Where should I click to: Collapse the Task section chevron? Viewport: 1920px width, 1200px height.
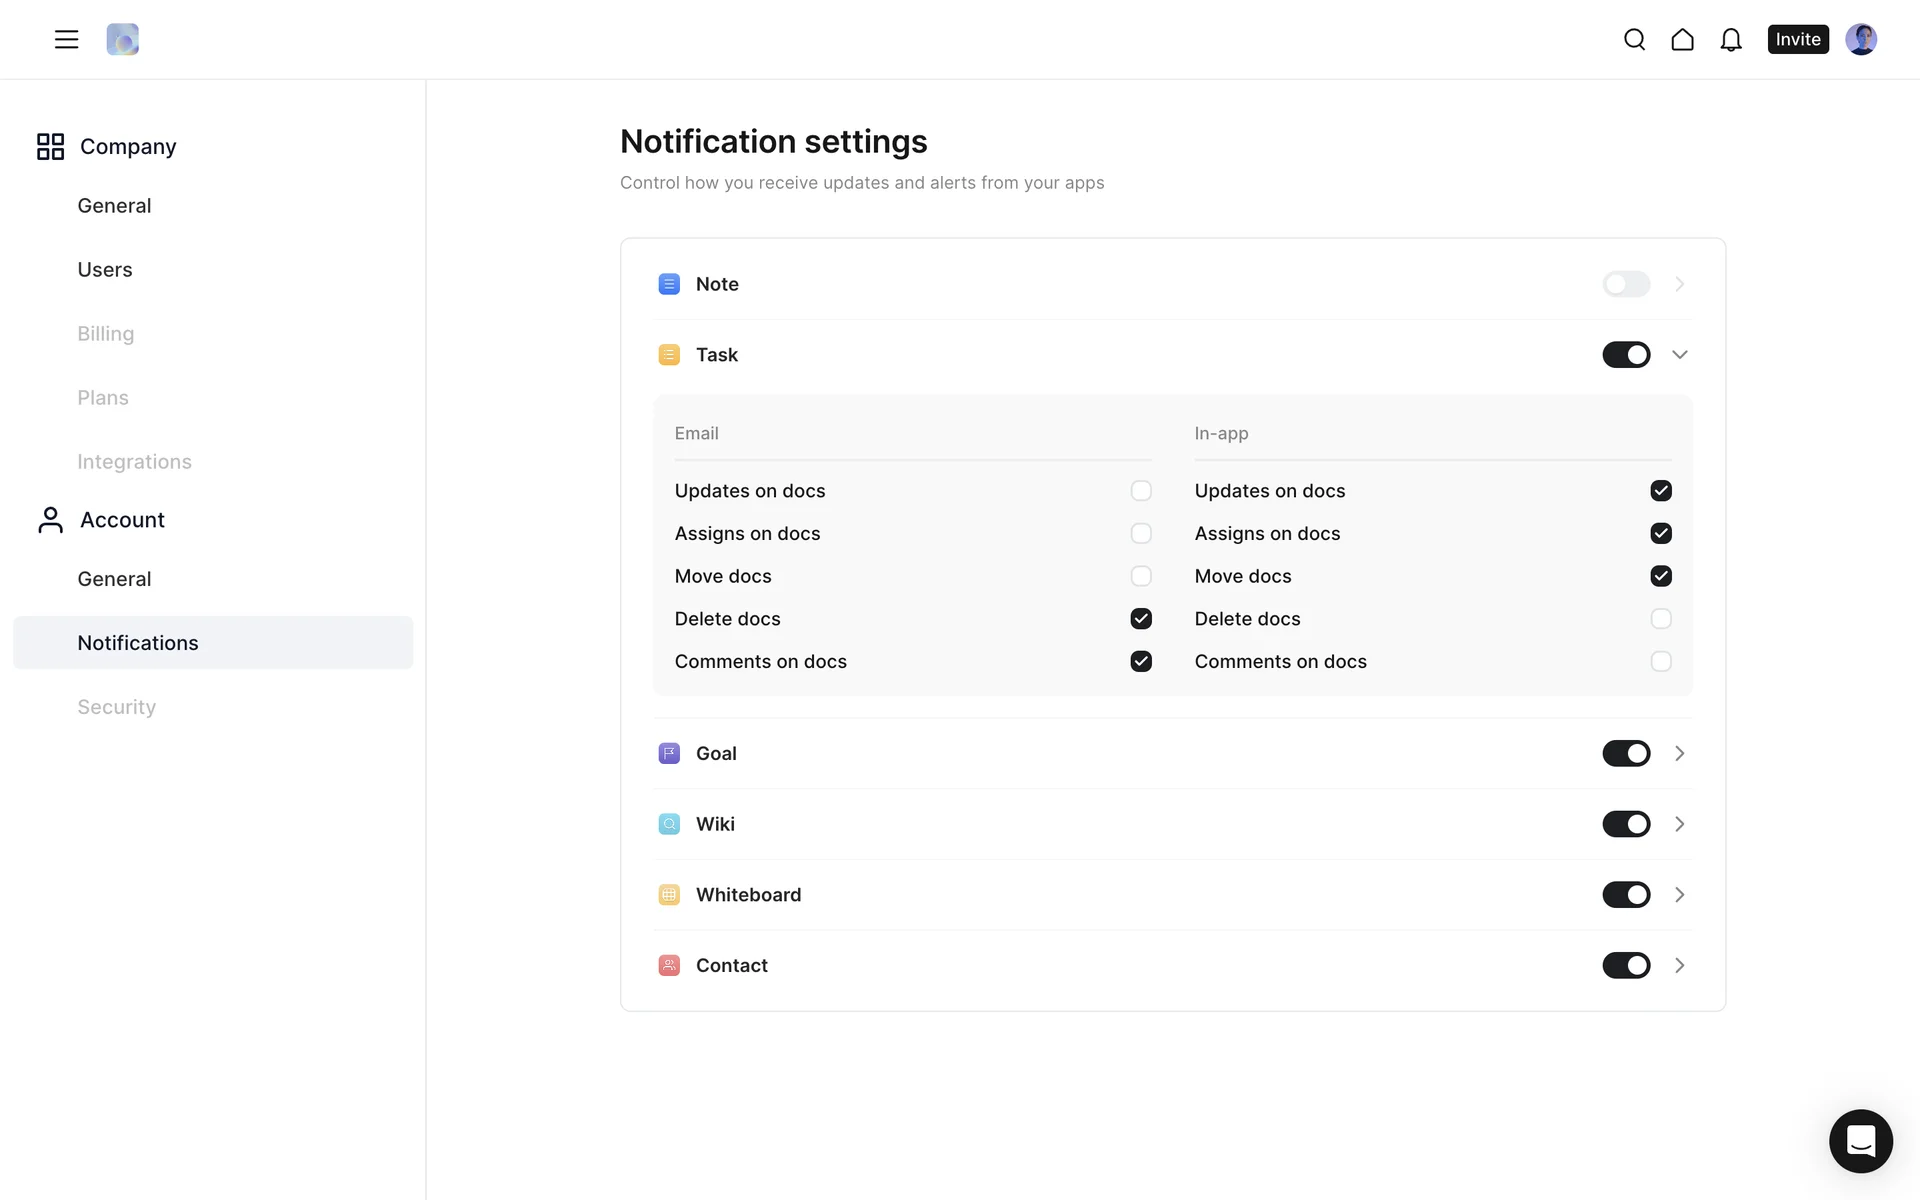(x=1679, y=355)
